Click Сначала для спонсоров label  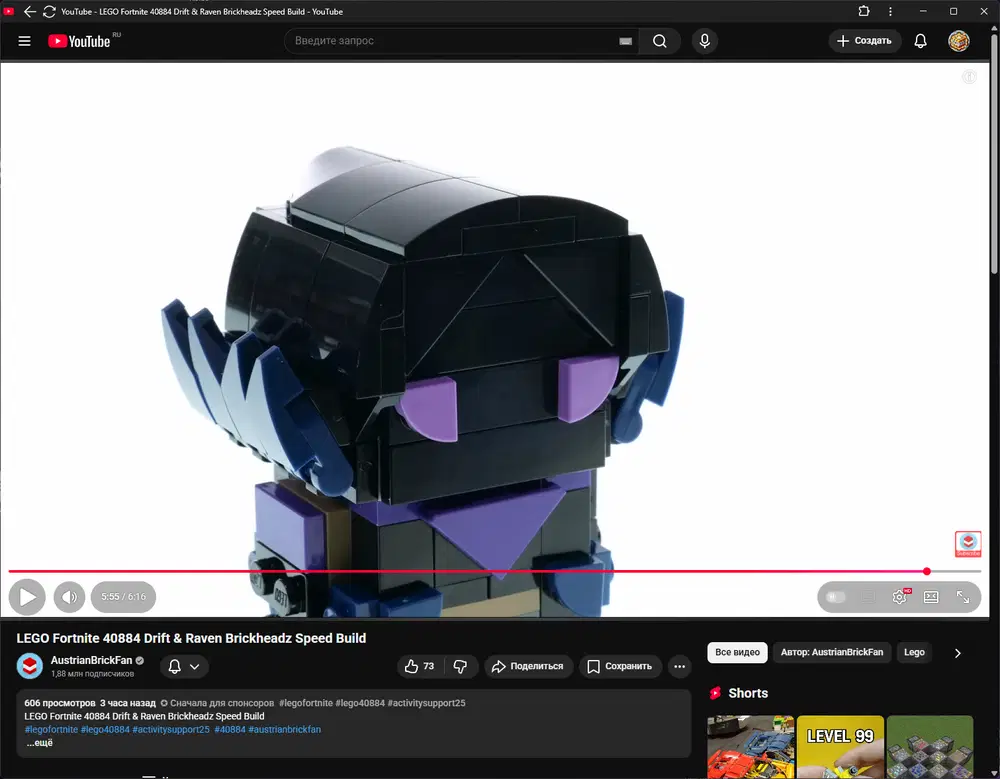(x=217, y=703)
